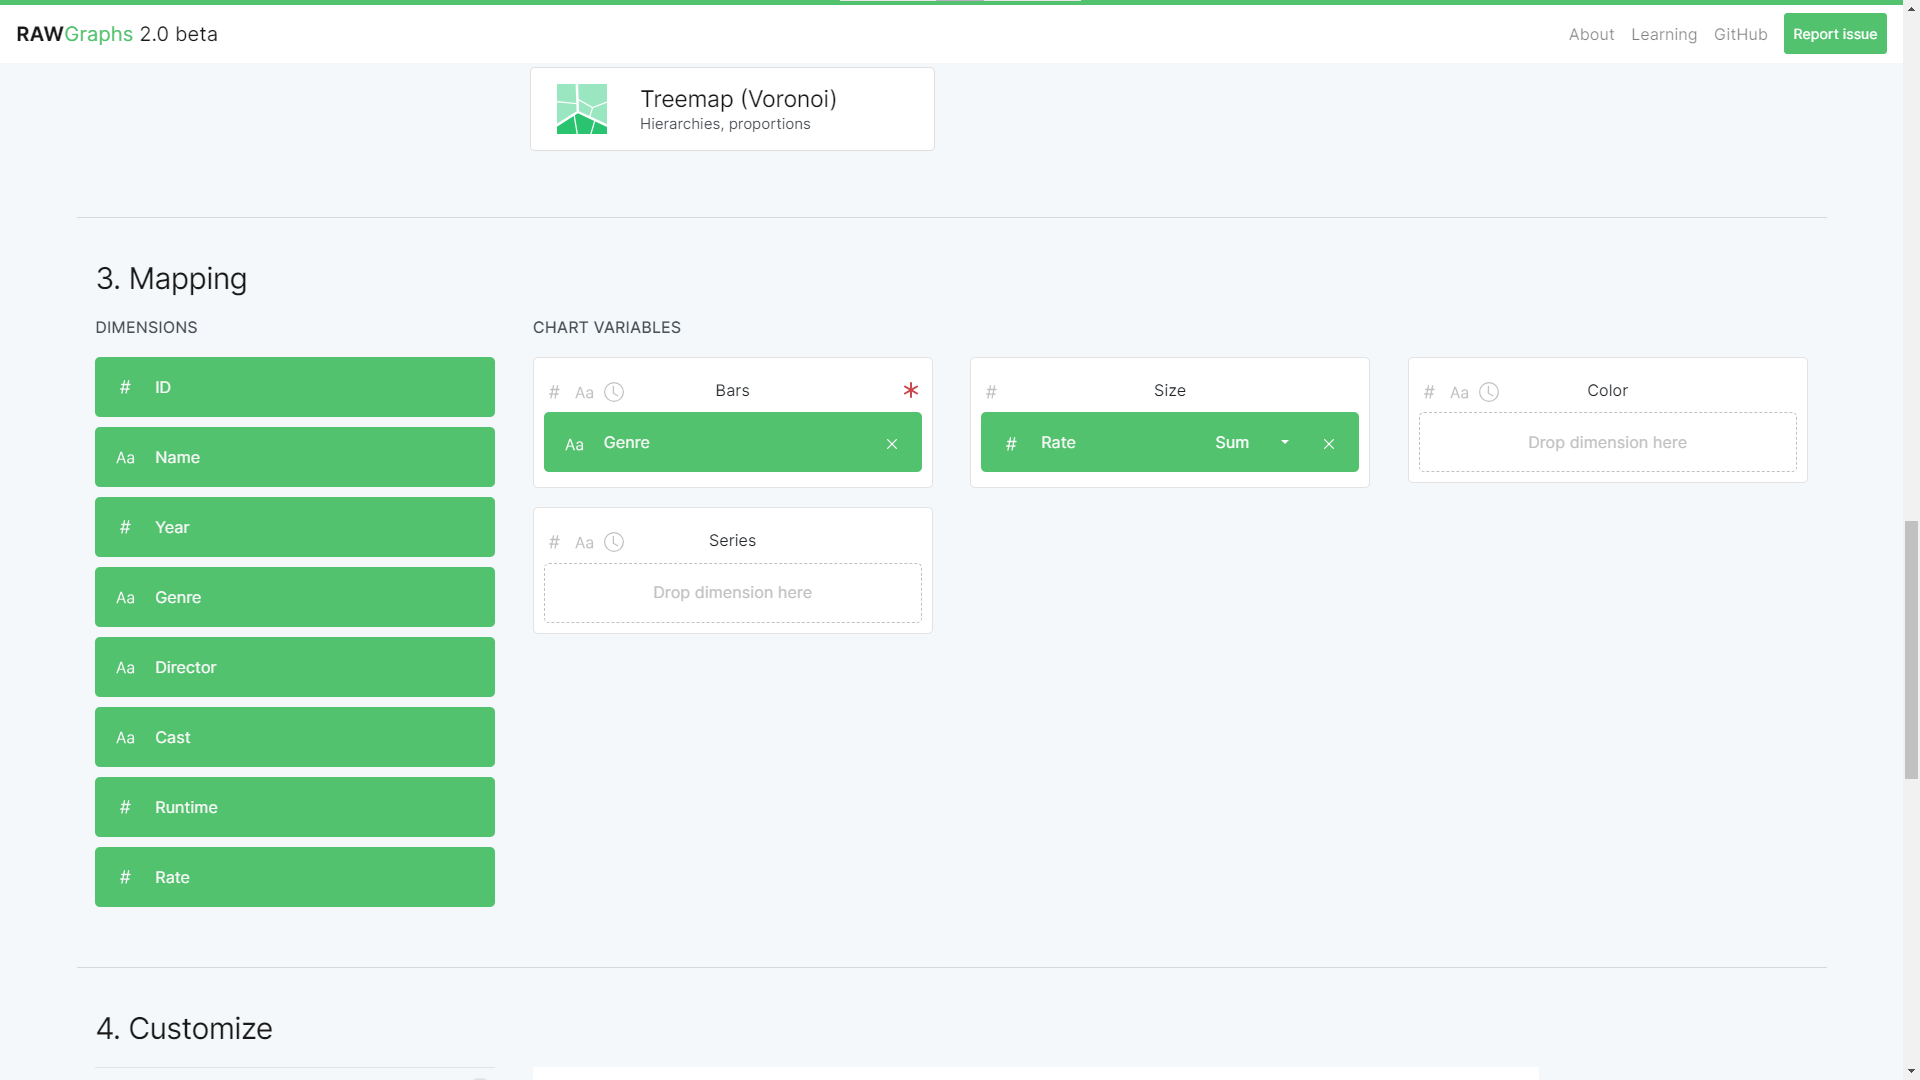Click the text type icon next to Name
The height and width of the screenshot is (1080, 1920).
[125, 456]
